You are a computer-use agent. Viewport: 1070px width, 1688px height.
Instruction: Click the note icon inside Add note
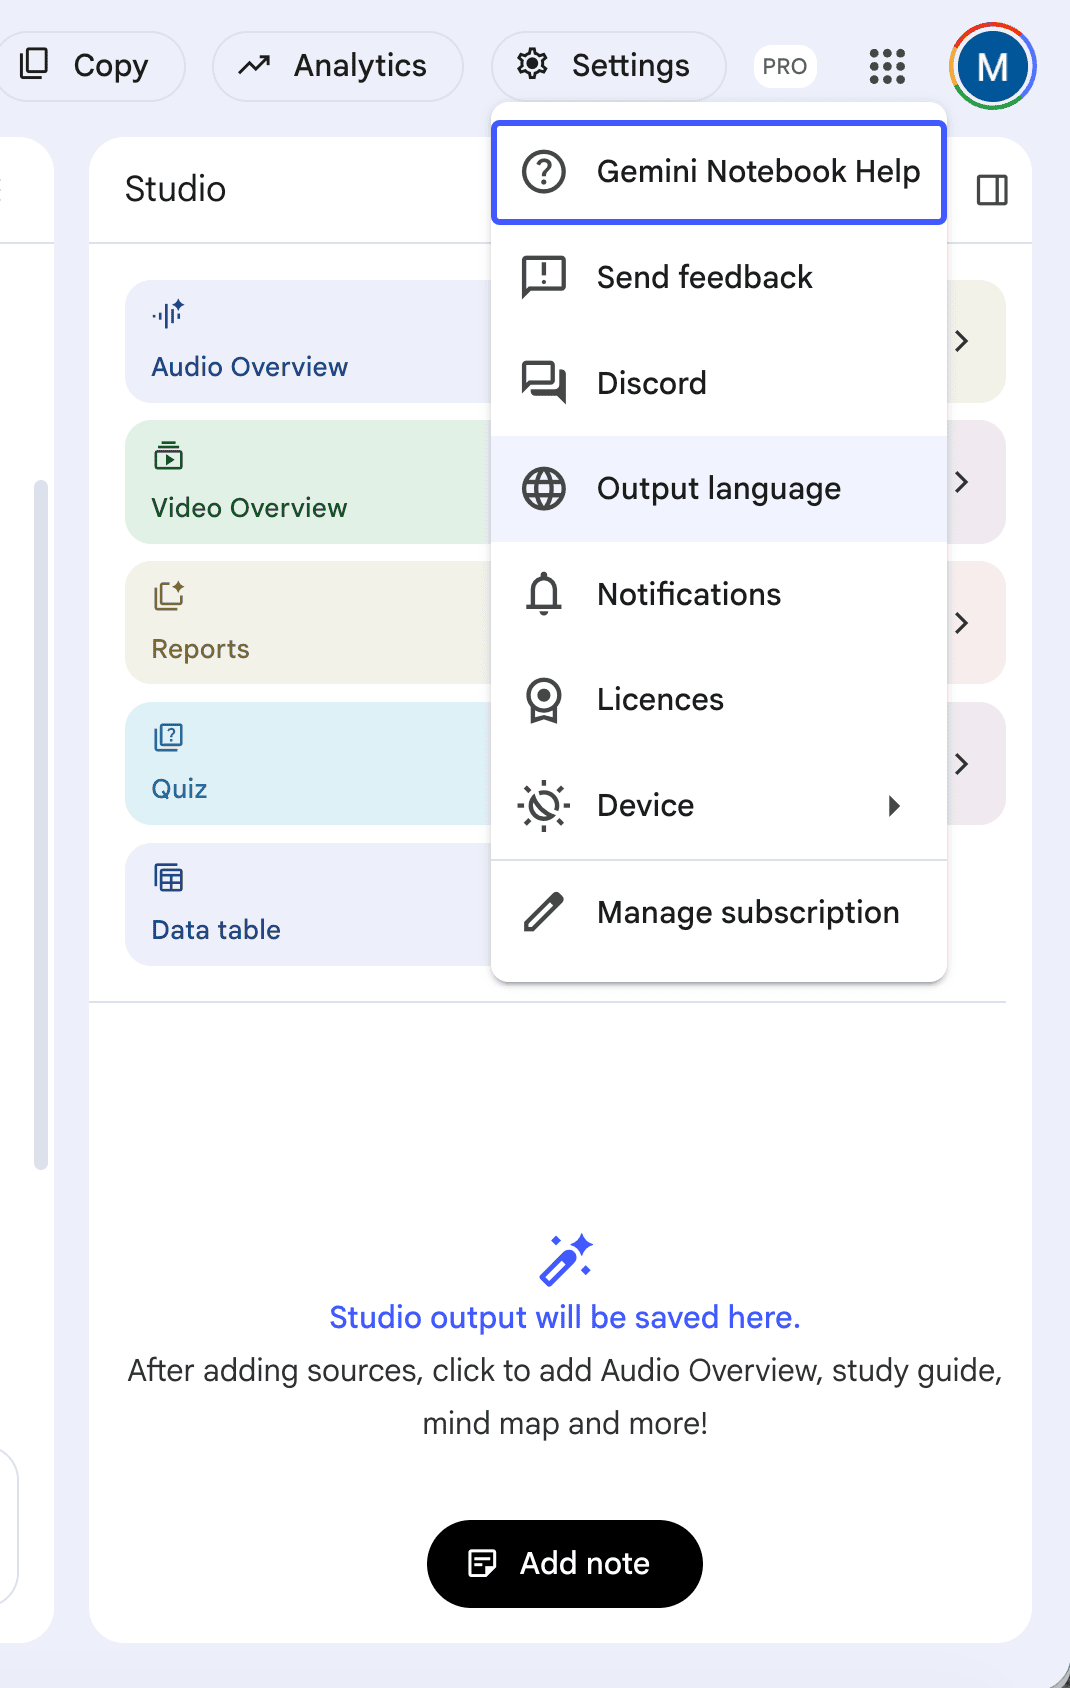click(482, 1563)
